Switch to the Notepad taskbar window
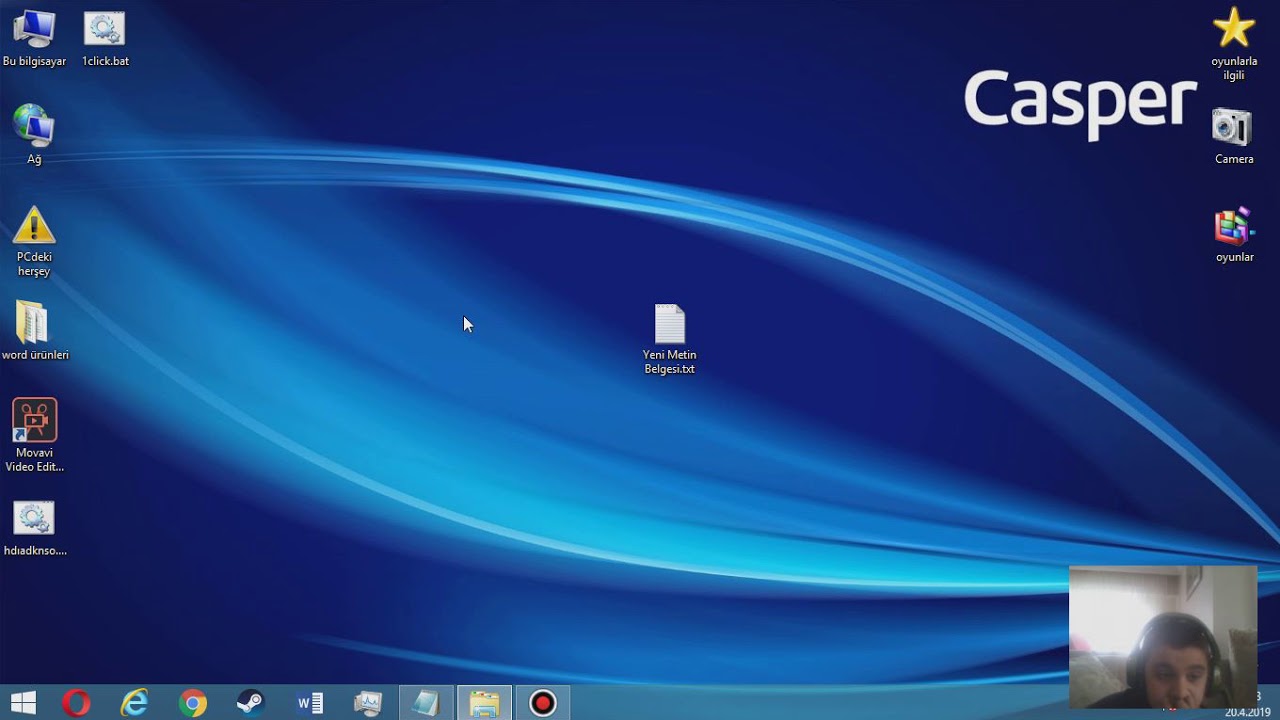The width and height of the screenshot is (1280, 720). click(x=426, y=703)
